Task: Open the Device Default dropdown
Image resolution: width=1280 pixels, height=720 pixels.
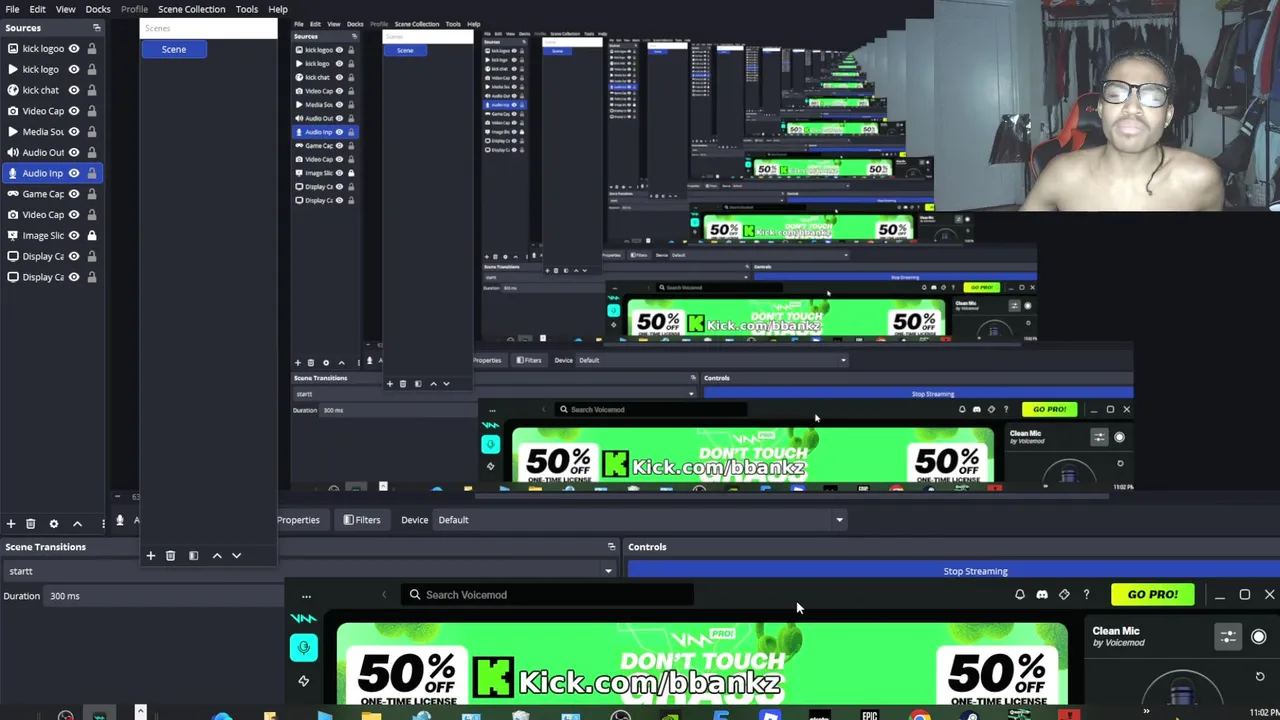Action: pyautogui.click(x=638, y=520)
